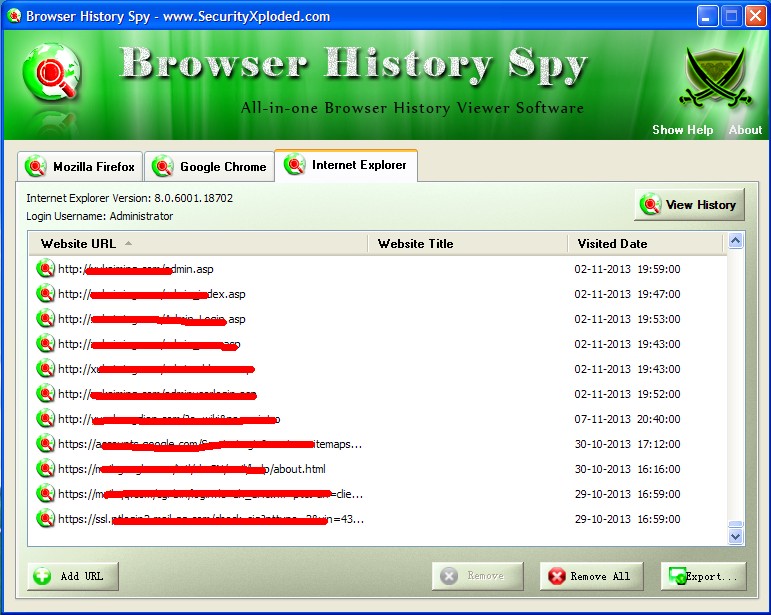Click the icon on 30-10-2013 16:16:00 row
Screen dimensions: 771x615
[x=45, y=469]
